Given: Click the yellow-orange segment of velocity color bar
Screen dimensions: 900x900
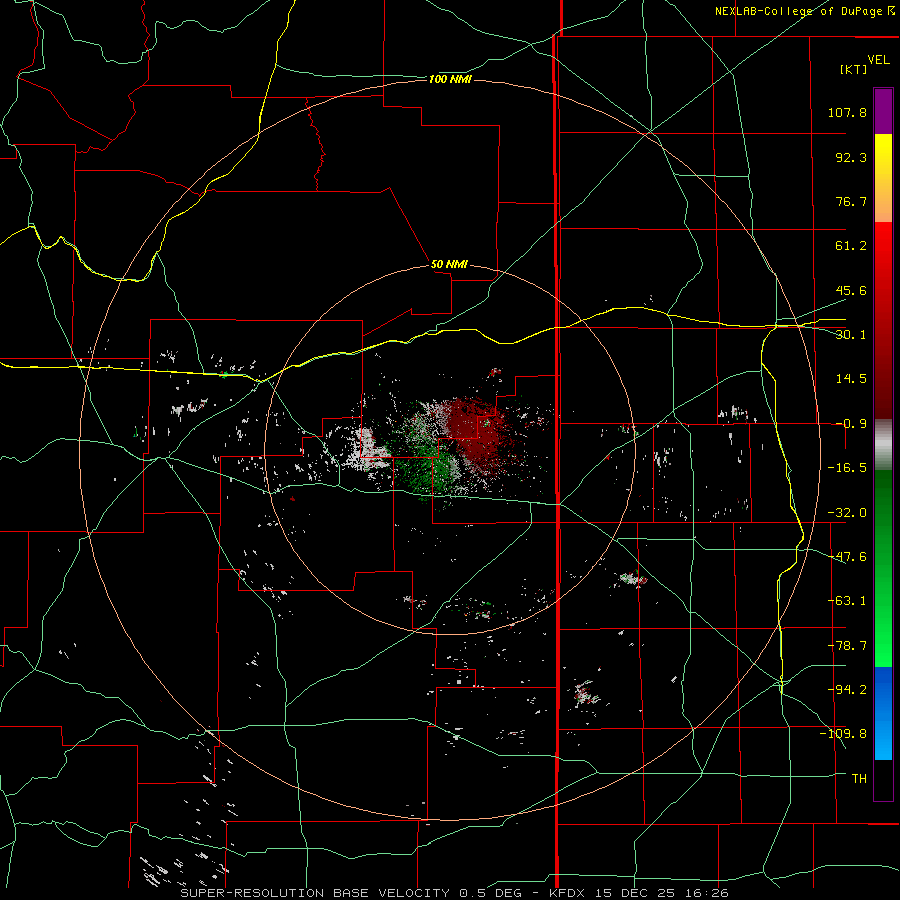Looking at the screenshot, I should [883, 178].
